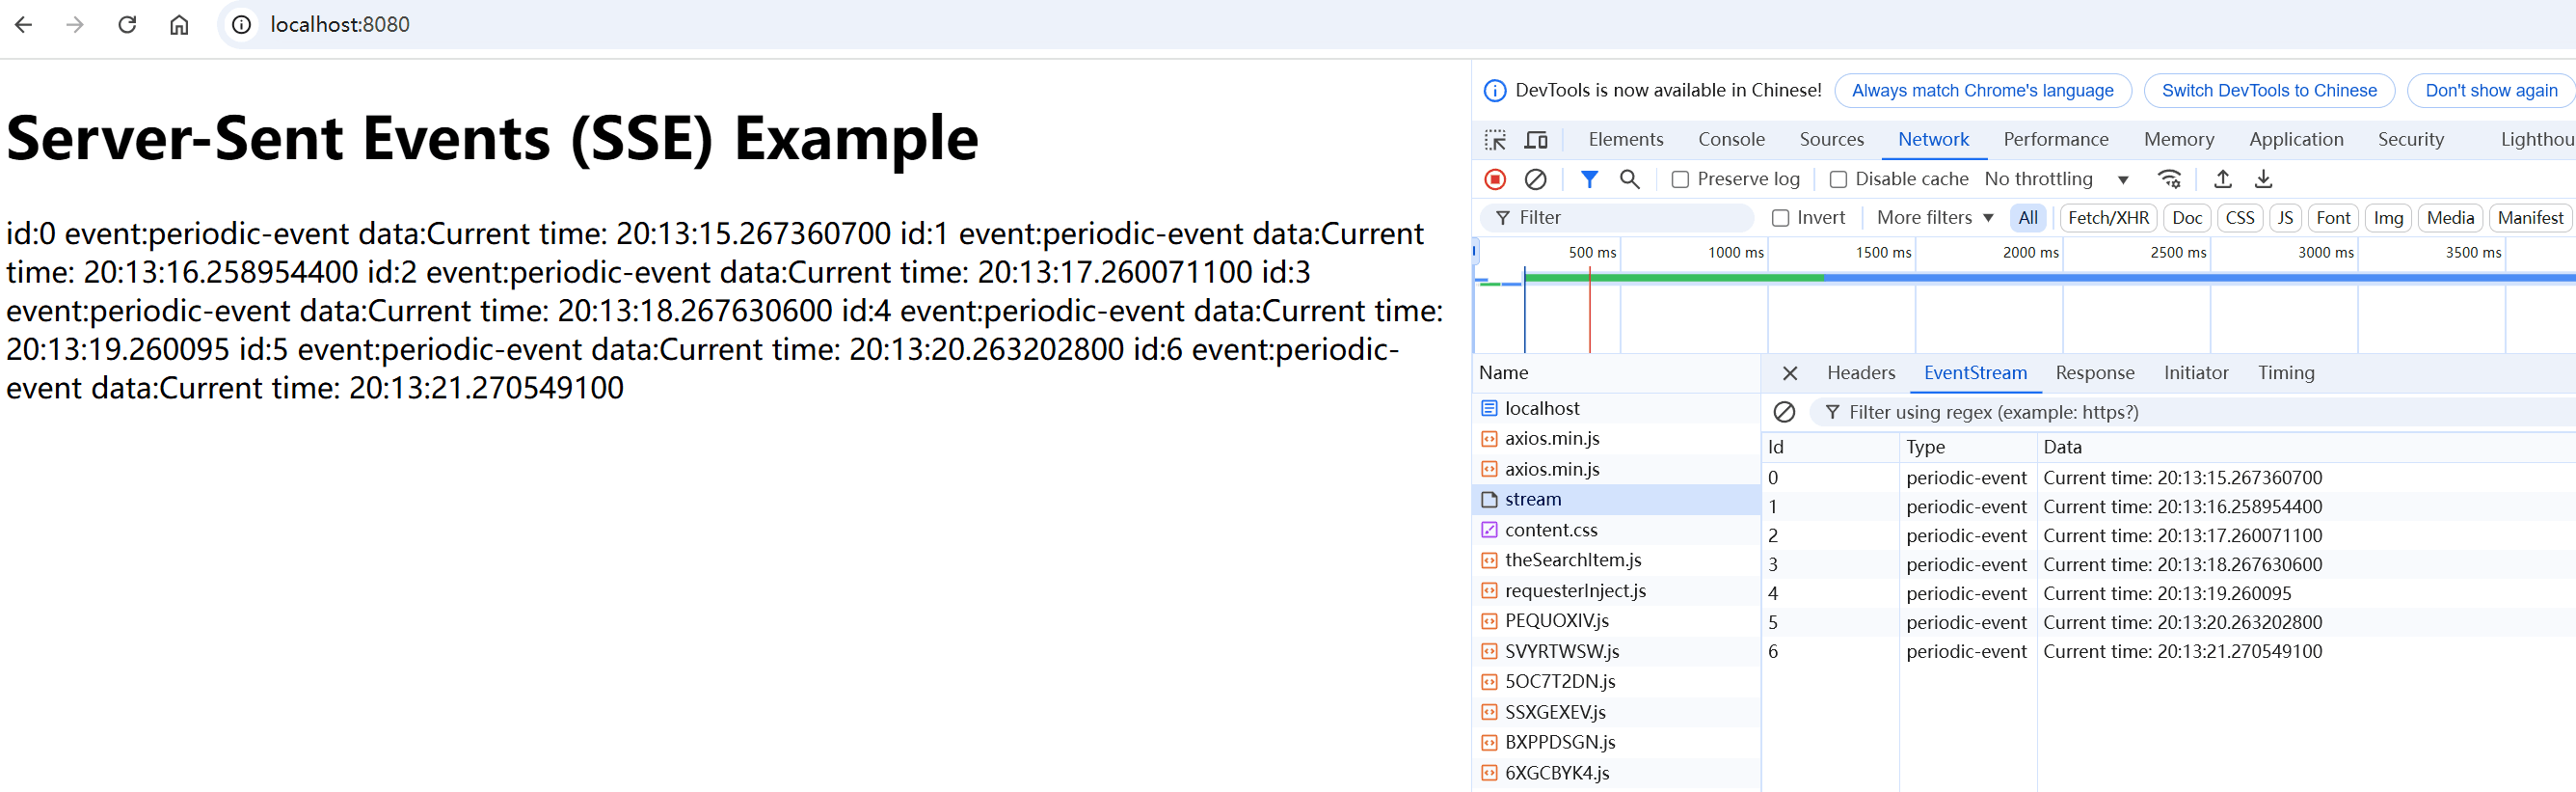
Task: Click Switch DevTools to Chinese button
Action: [x=2268, y=91]
